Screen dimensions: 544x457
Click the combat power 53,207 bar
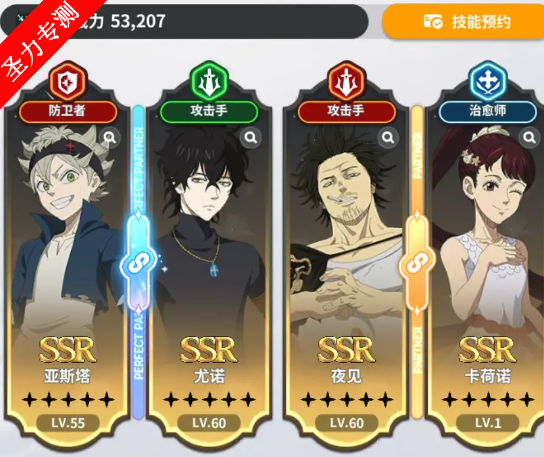tap(184, 22)
